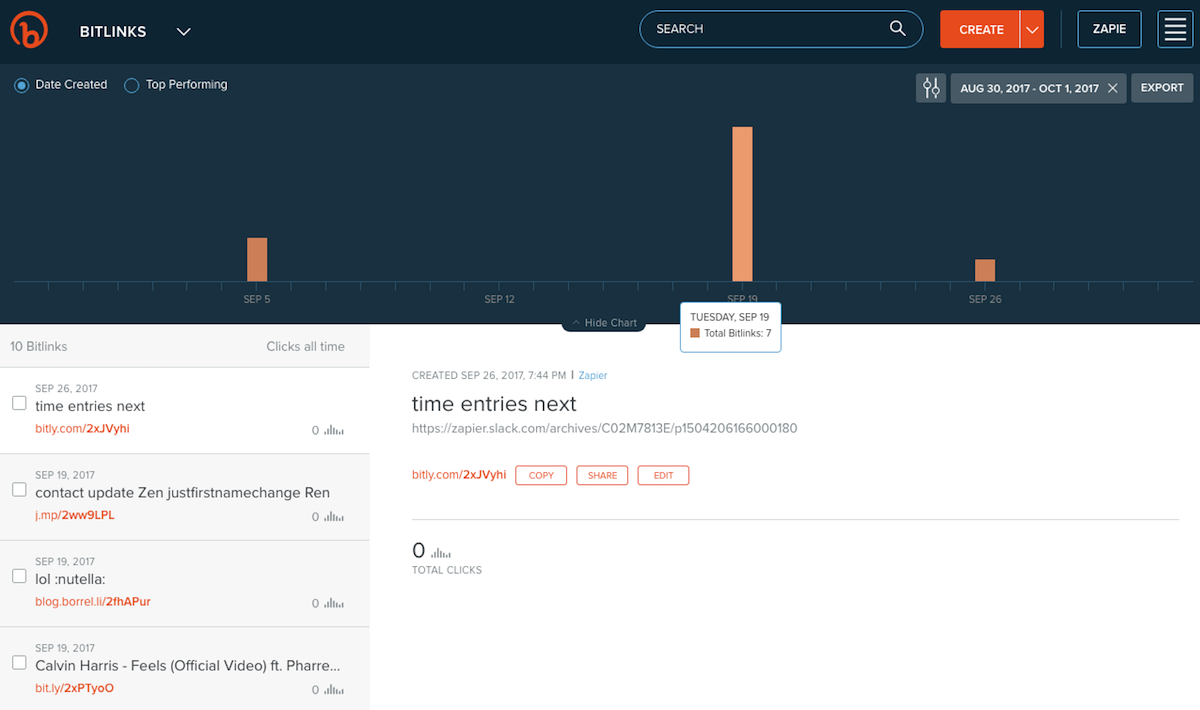Click the chart icon beside total clicks
This screenshot has height=710, width=1200.
(441, 552)
